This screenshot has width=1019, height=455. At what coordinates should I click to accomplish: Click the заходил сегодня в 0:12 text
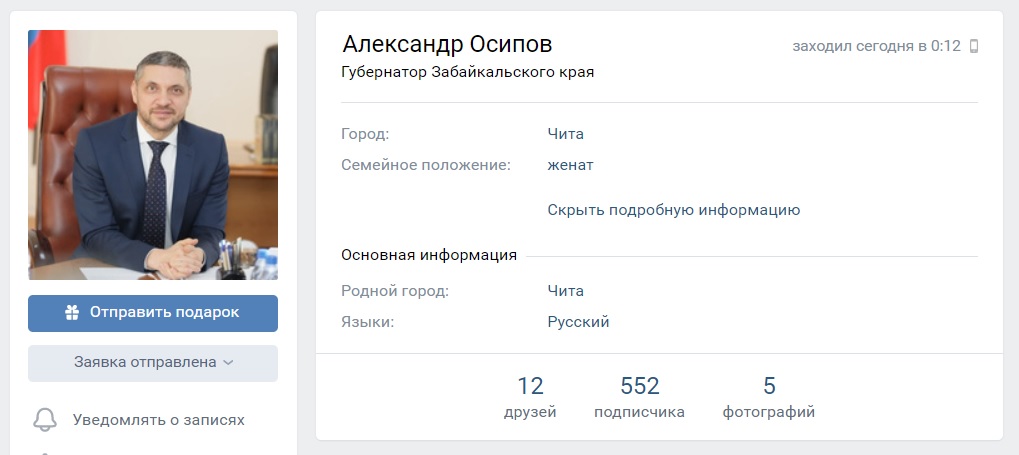tap(876, 46)
